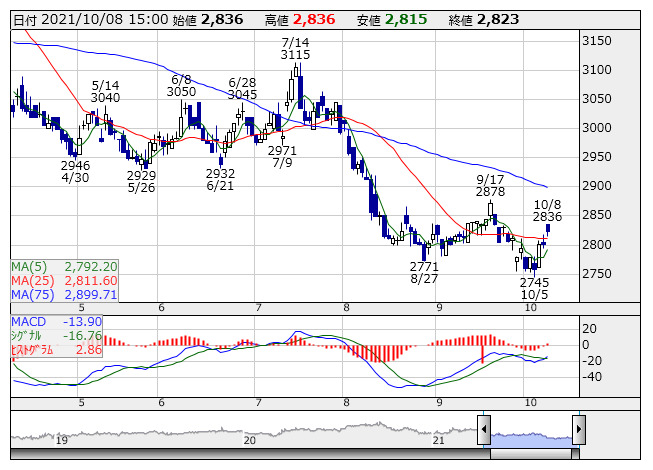The height and width of the screenshot is (470, 653).
Task: Click the year 19 marker in overview chart
Action: (x=62, y=440)
